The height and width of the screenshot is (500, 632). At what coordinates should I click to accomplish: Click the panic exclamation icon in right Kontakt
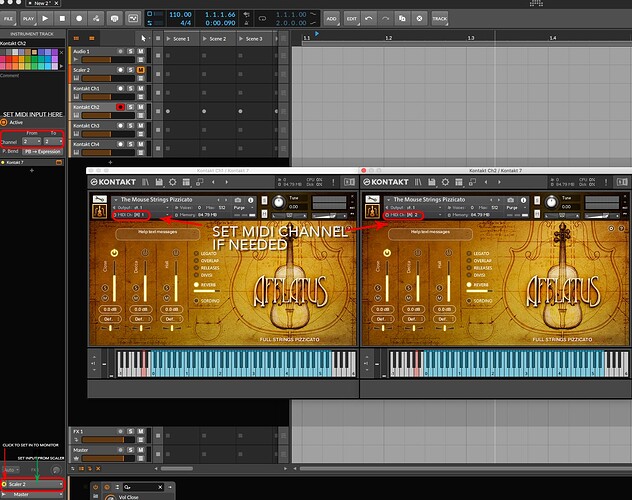pyautogui.click(x=606, y=182)
